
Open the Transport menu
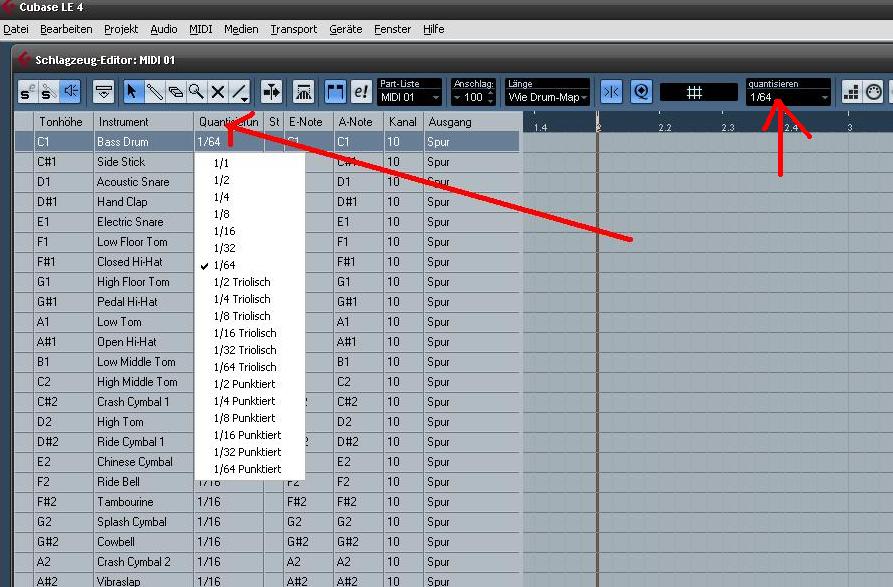point(294,29)
